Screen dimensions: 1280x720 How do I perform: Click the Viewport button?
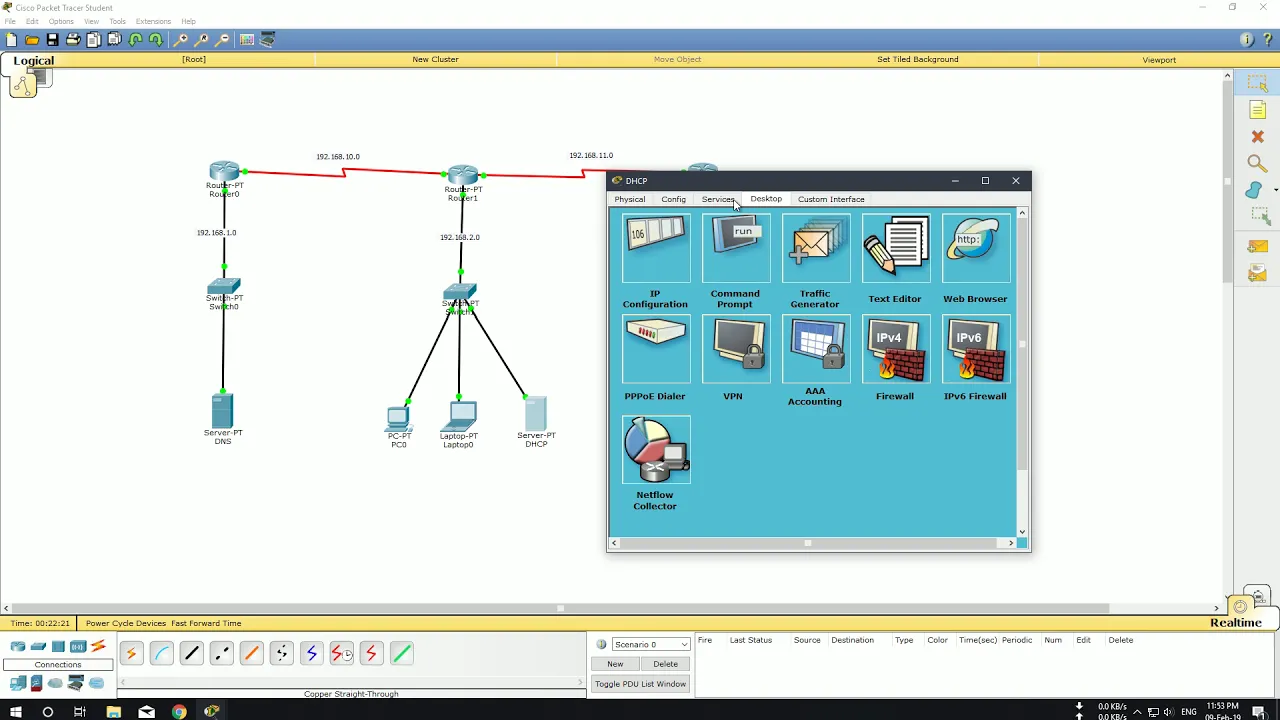[x=1159, y=60]
